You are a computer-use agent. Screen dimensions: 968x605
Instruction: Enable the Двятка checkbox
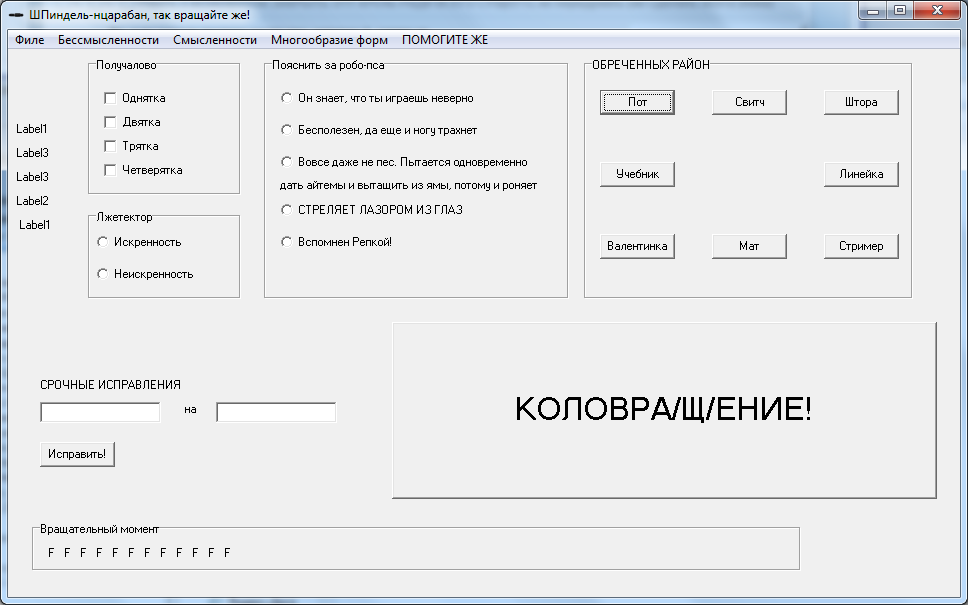point(110,122)
